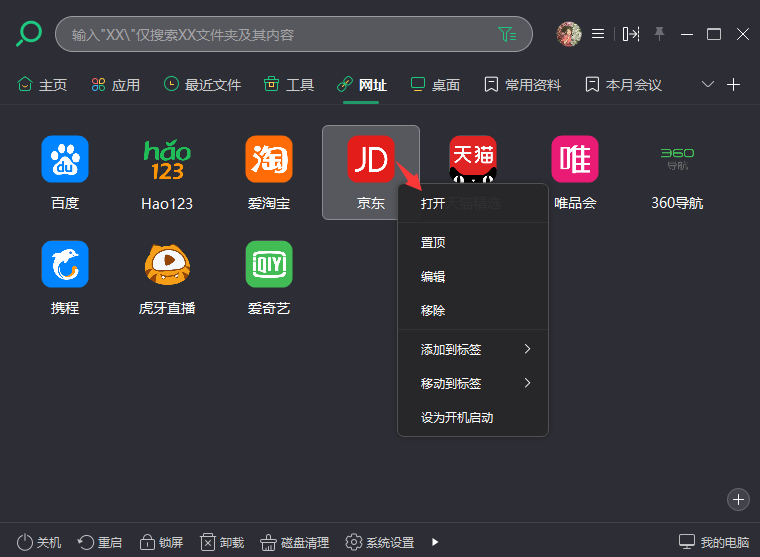Open 我的电脑 My Computer

(x=713, y=542)
